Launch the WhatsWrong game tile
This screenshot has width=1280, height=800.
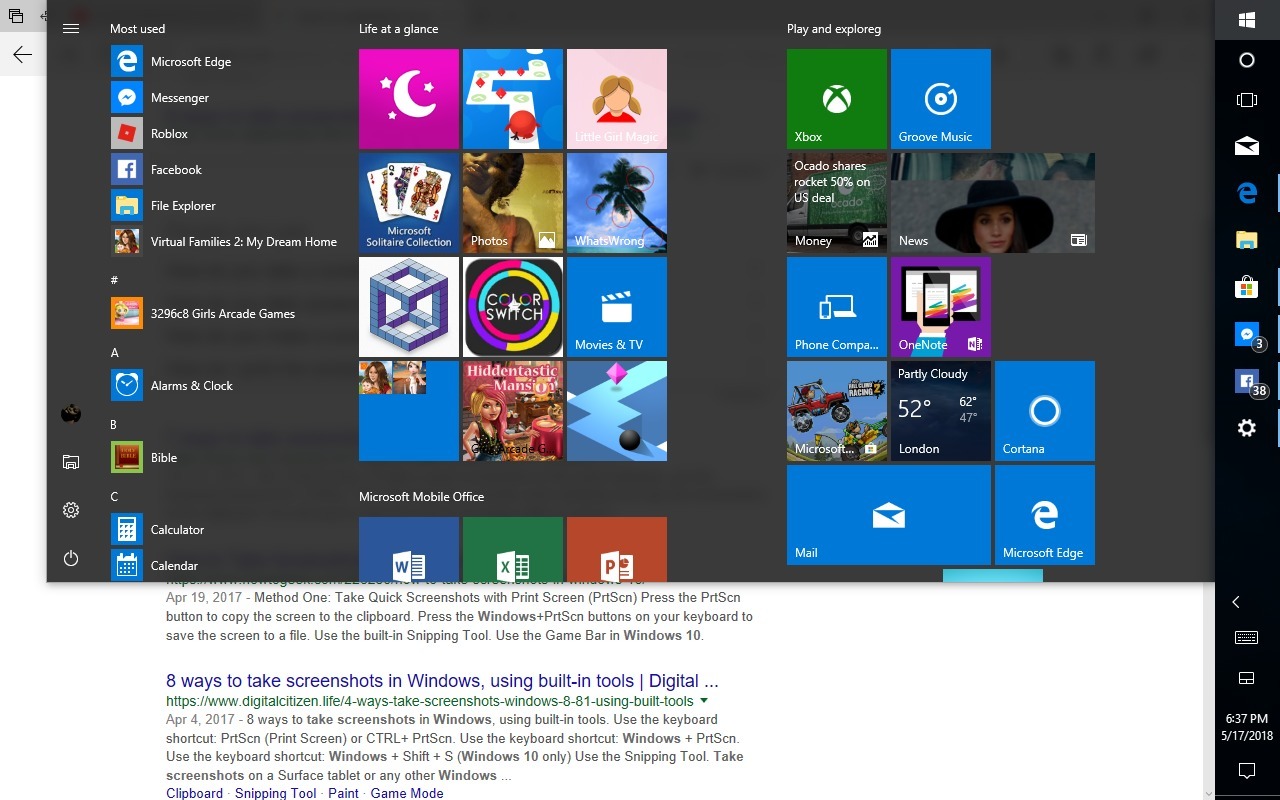click(x=617, y=203)
